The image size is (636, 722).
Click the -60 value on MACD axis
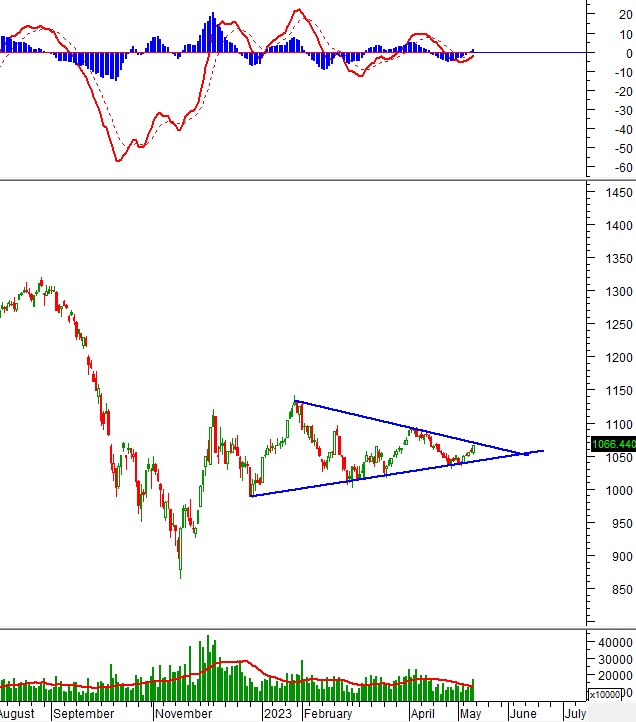624,168
